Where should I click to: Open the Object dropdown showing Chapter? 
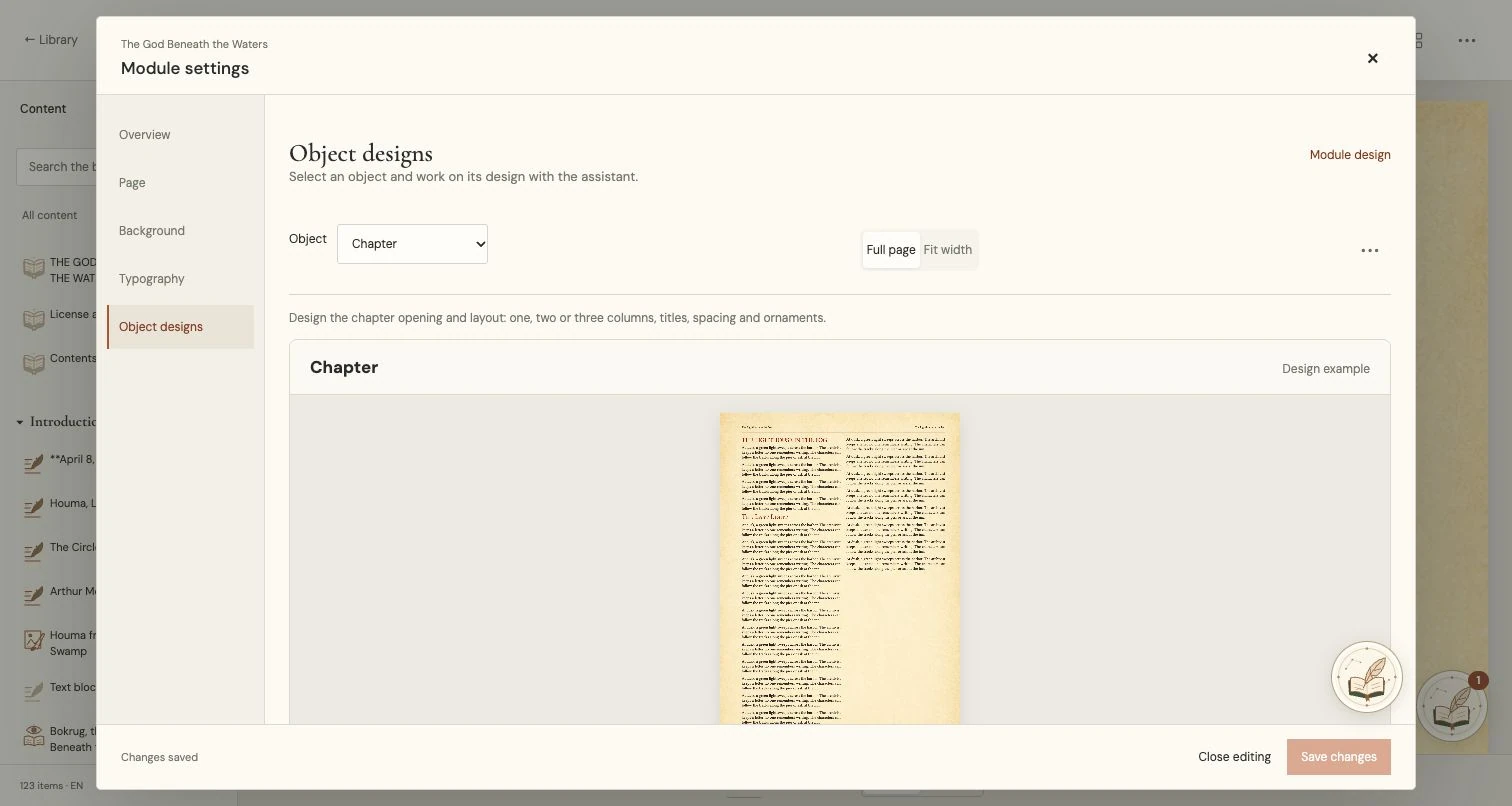click(412, 244)
